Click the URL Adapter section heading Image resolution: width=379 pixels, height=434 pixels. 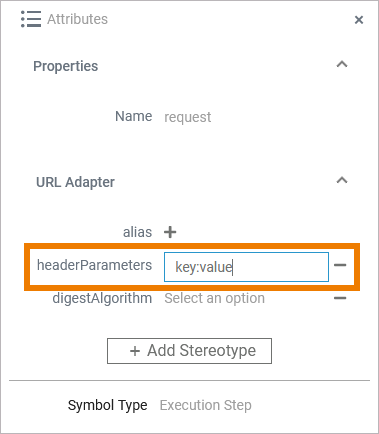coord(75,182)
